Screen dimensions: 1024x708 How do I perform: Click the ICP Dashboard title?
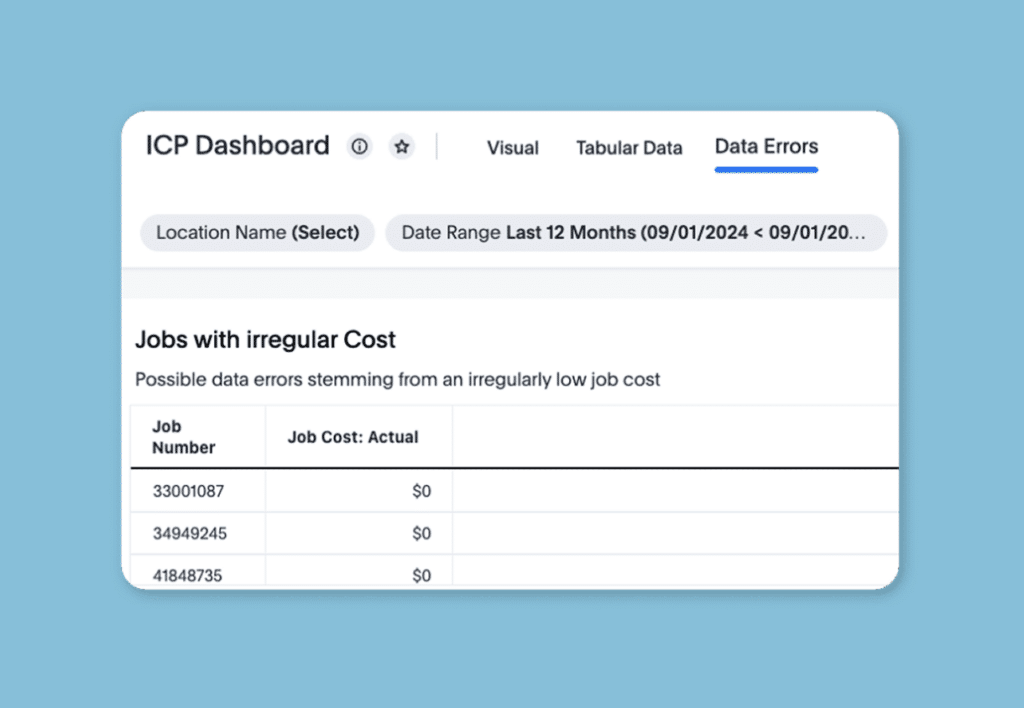coord(237,146)
